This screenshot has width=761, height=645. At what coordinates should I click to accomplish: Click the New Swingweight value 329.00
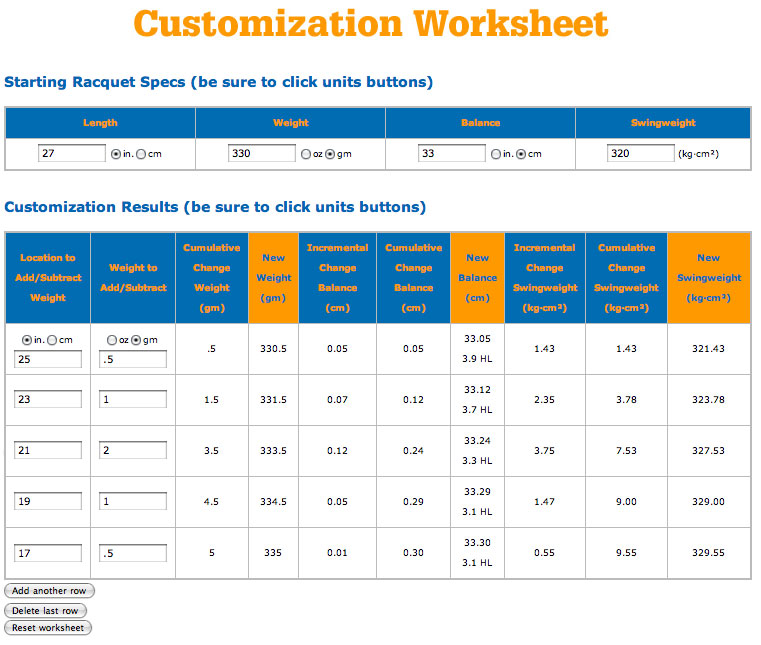pos(708,501)
